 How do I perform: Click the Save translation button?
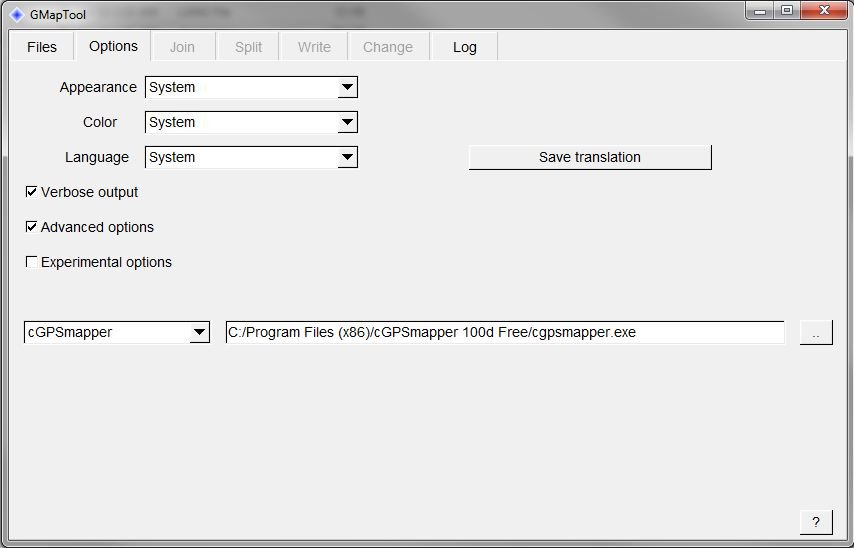590,157
